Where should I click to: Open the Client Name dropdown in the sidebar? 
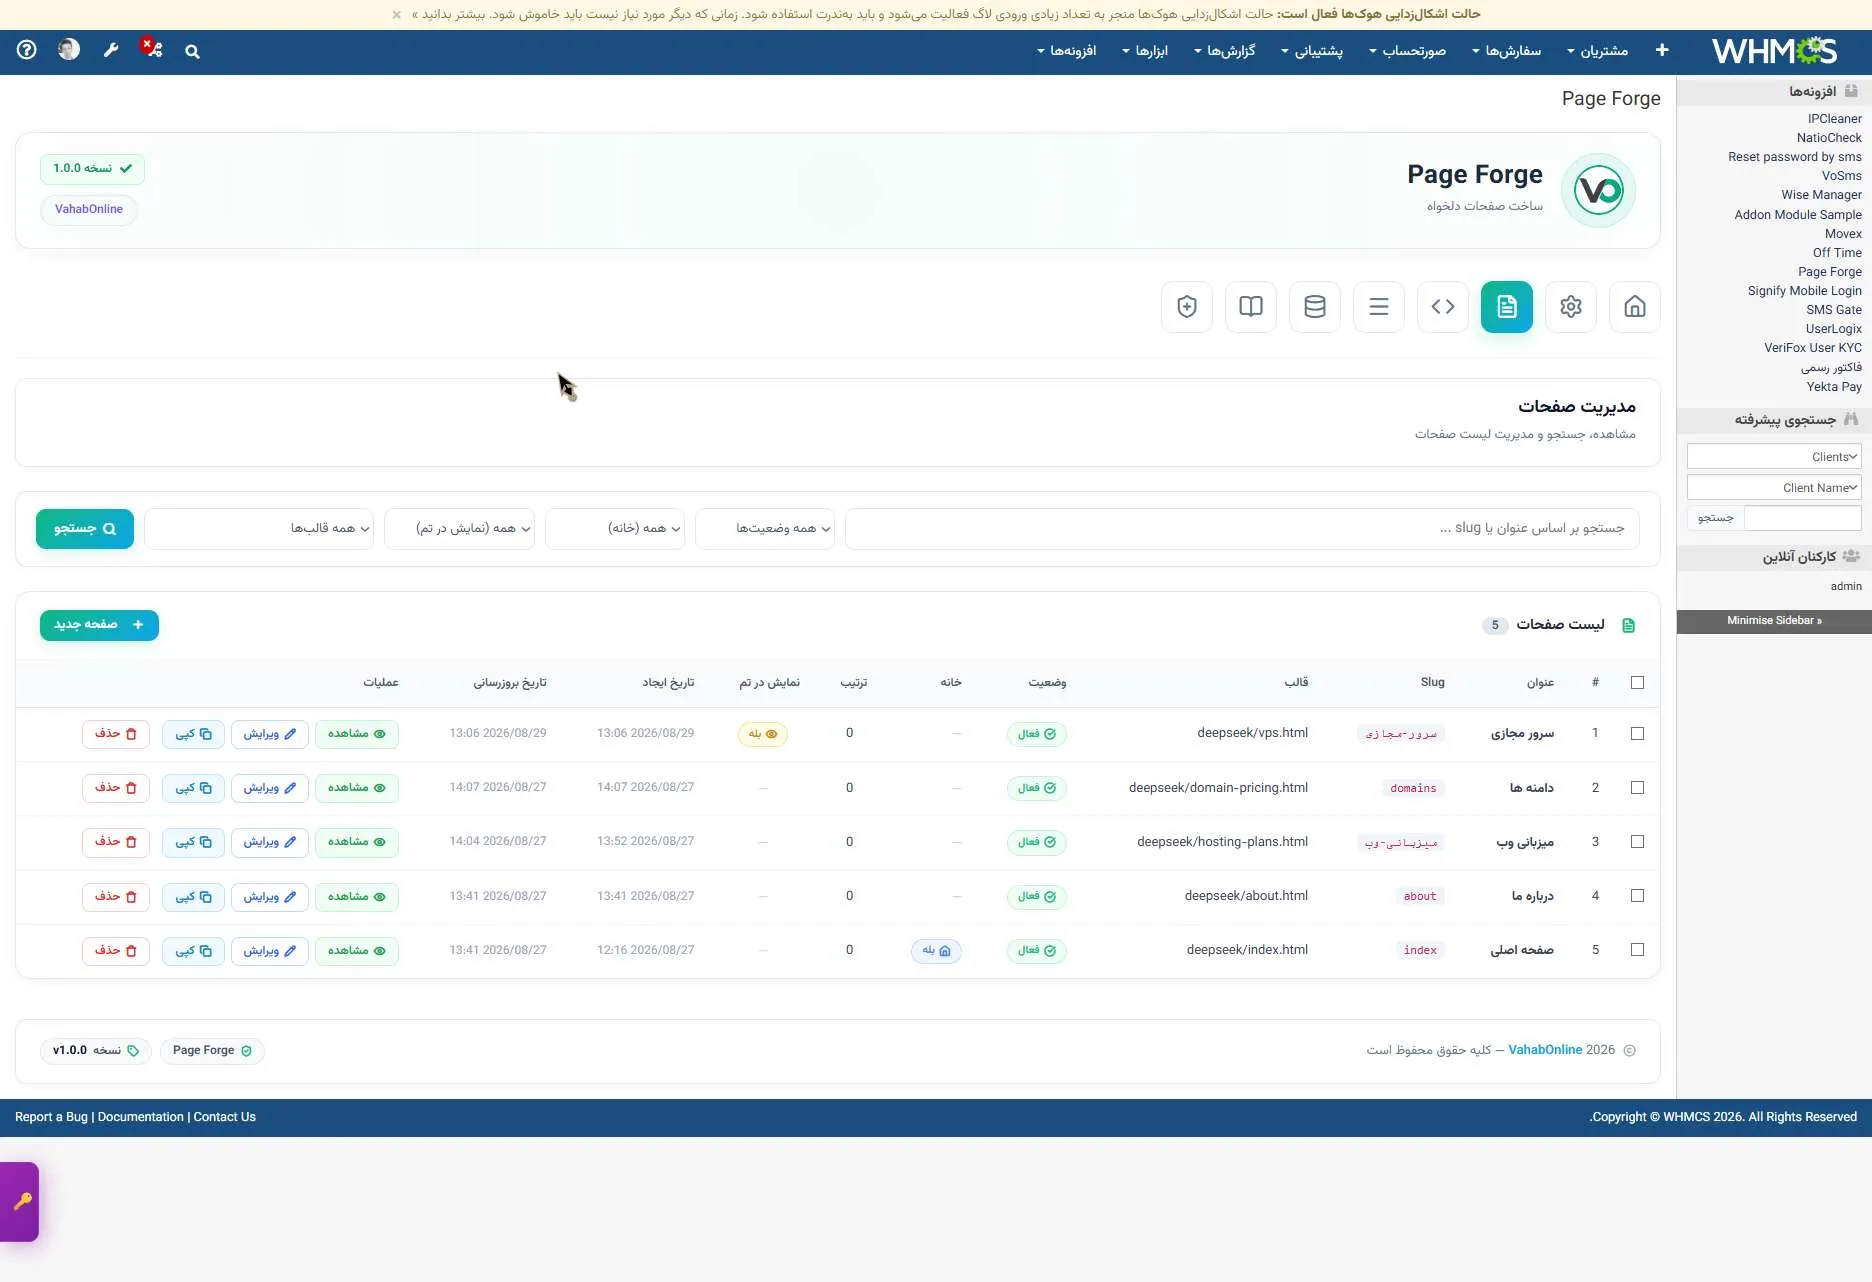1774,487
